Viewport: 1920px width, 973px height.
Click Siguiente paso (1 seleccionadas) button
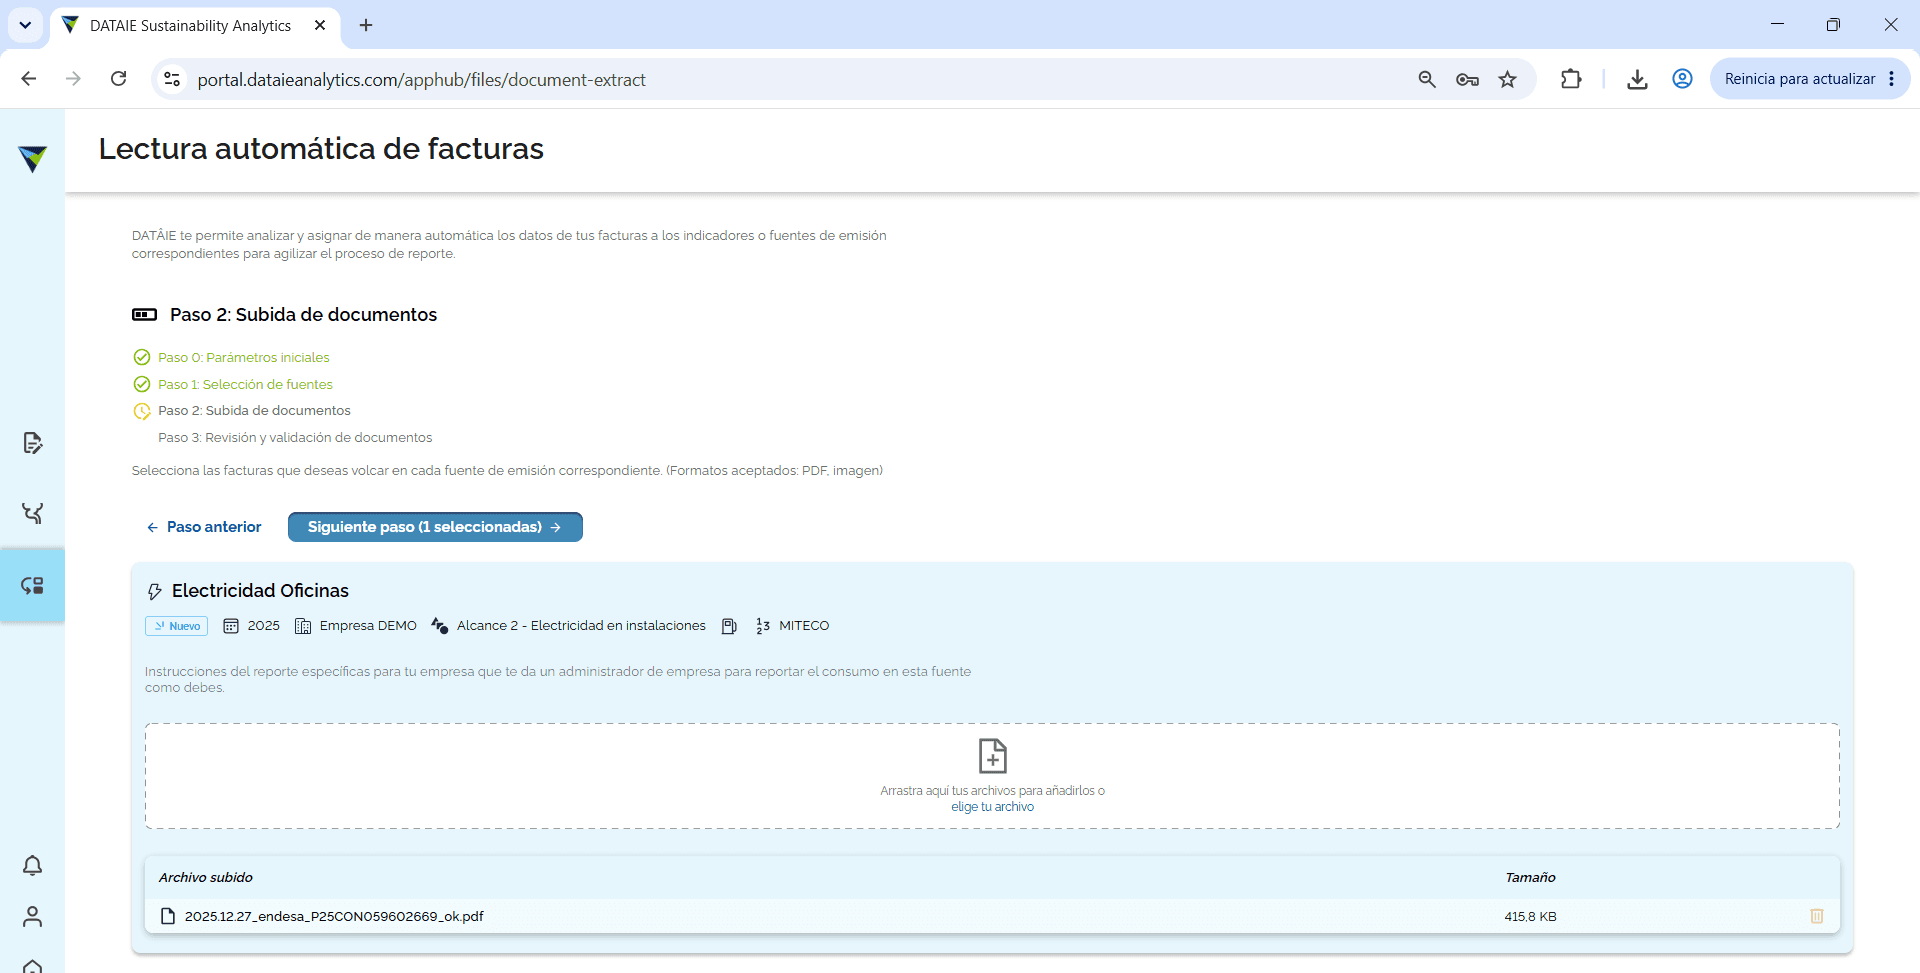[435, 527]
